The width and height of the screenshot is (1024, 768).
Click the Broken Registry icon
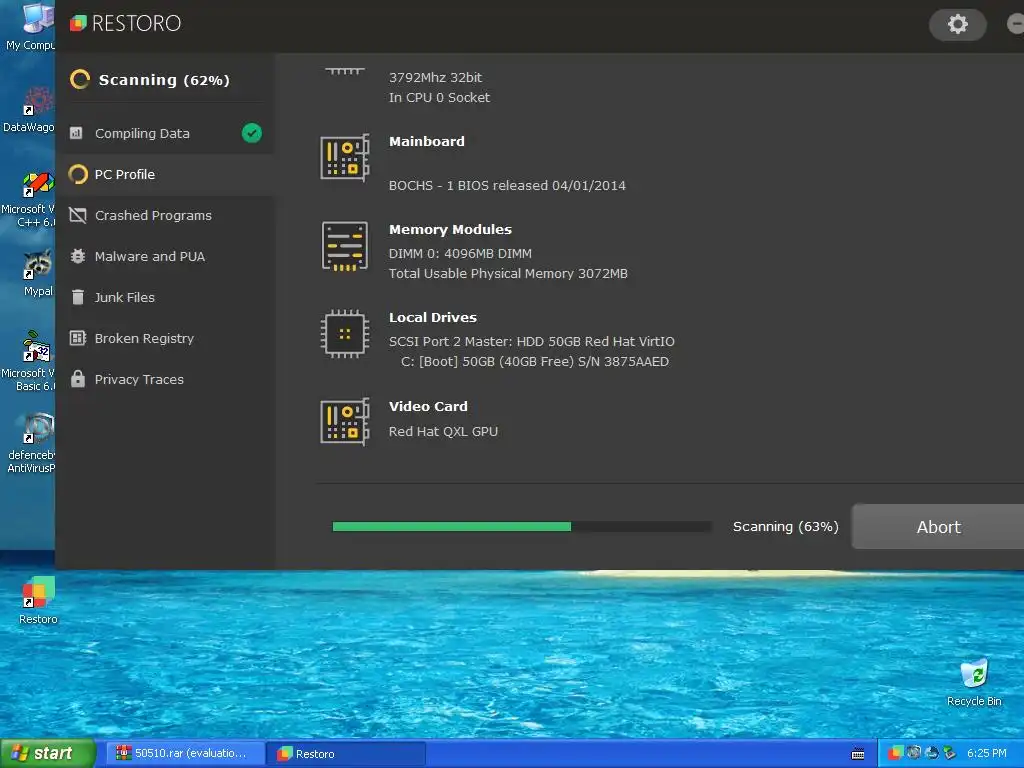[78, 338]
